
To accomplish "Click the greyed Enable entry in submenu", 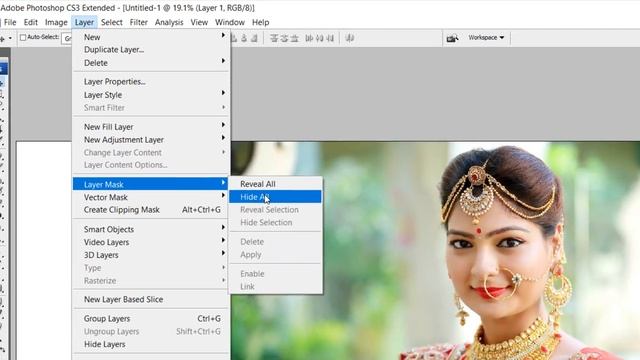I will (x=276, y=273).
